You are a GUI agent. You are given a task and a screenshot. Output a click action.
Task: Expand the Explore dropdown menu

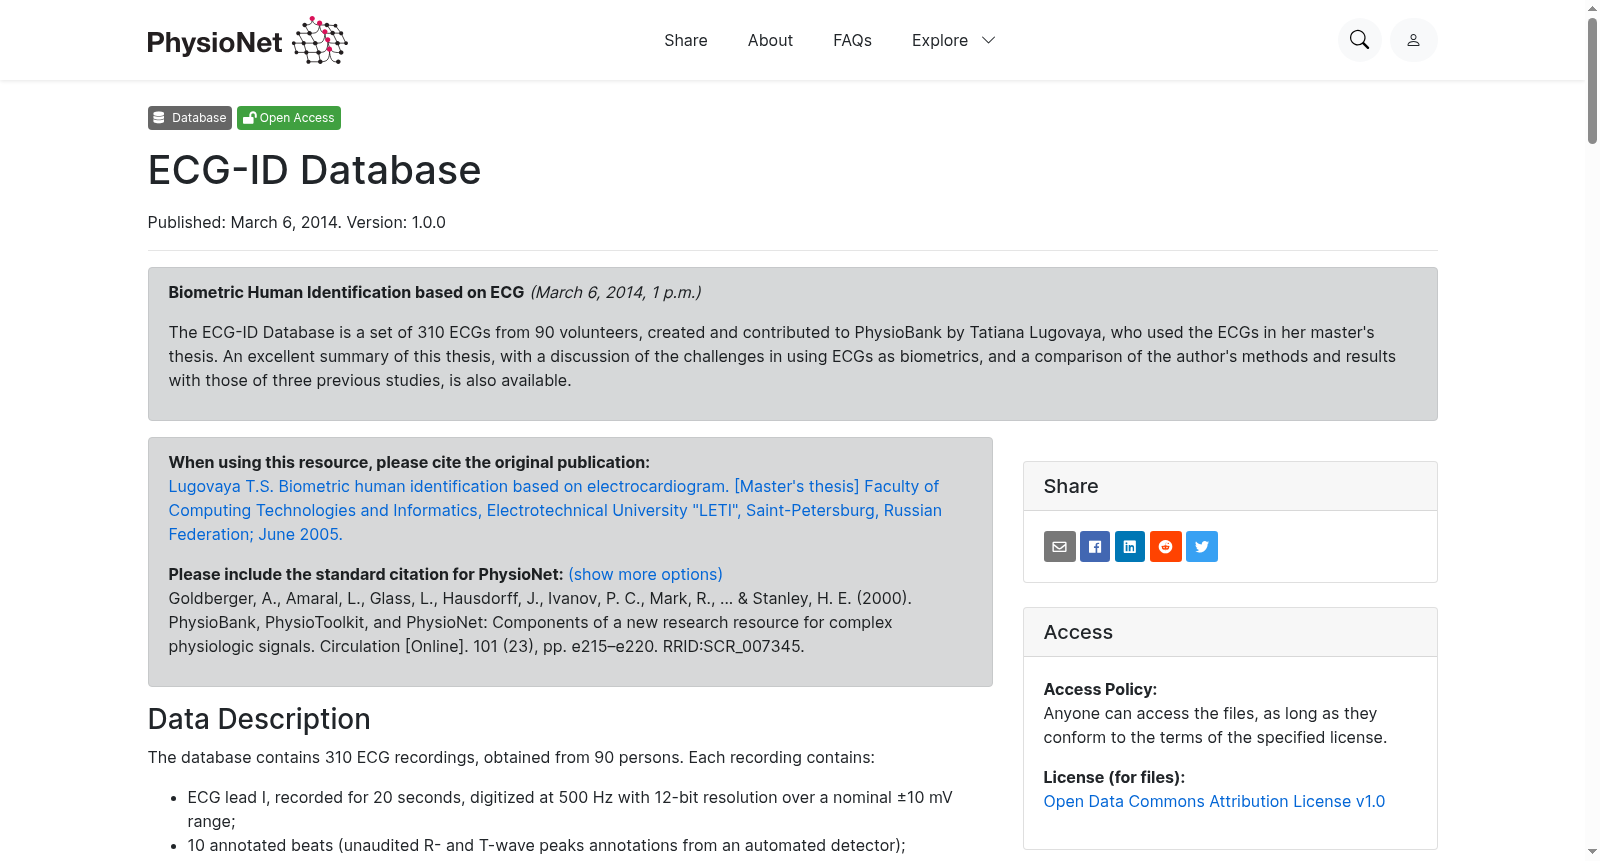coord(954,40)
